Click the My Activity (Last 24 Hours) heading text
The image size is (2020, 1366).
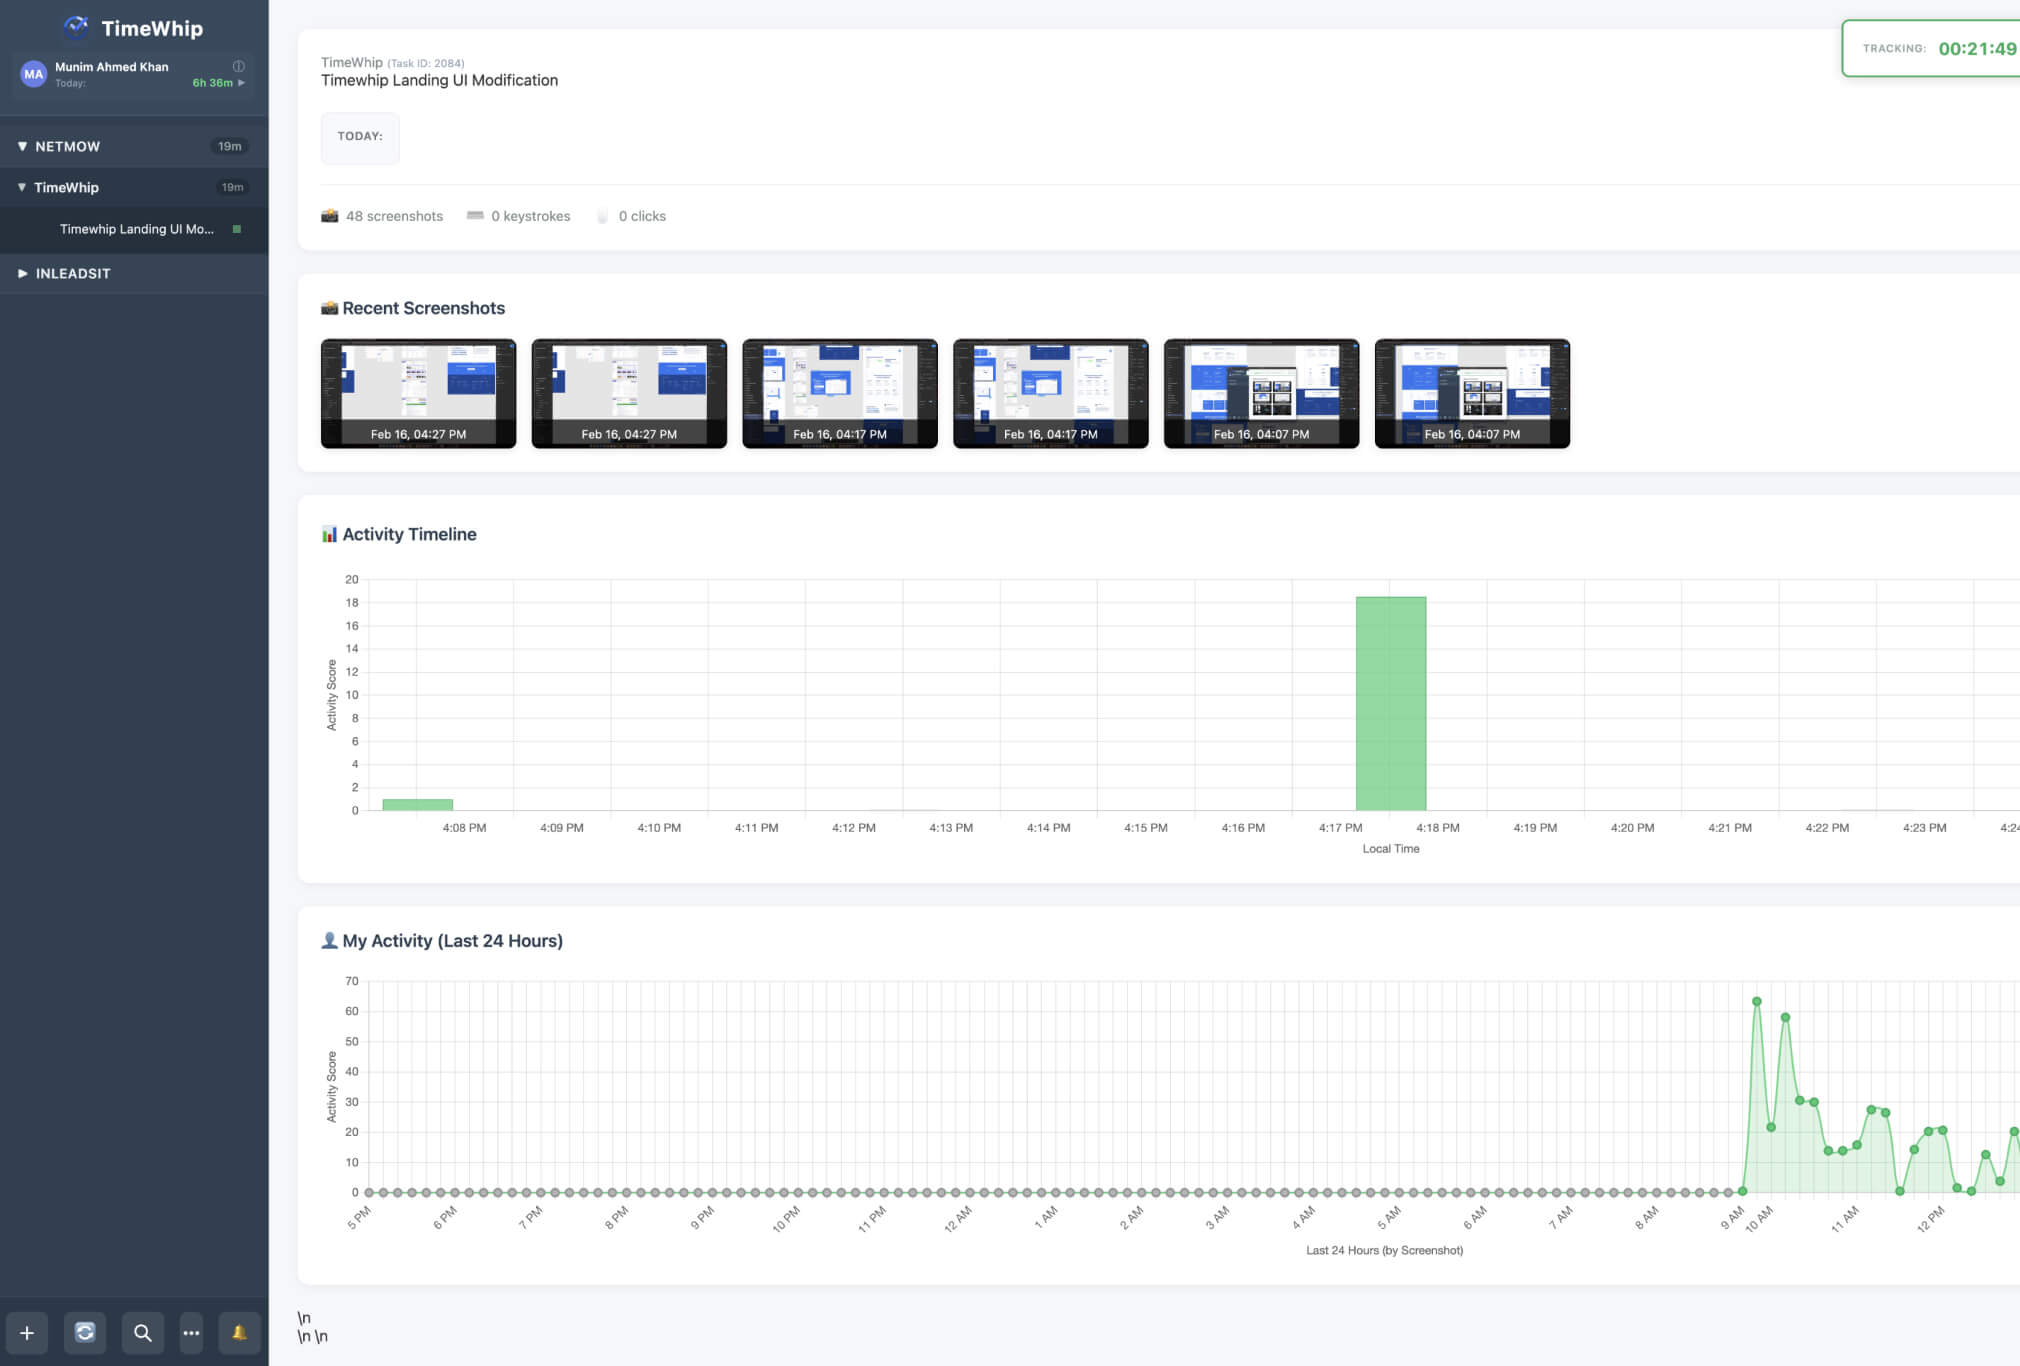[453, 940]
